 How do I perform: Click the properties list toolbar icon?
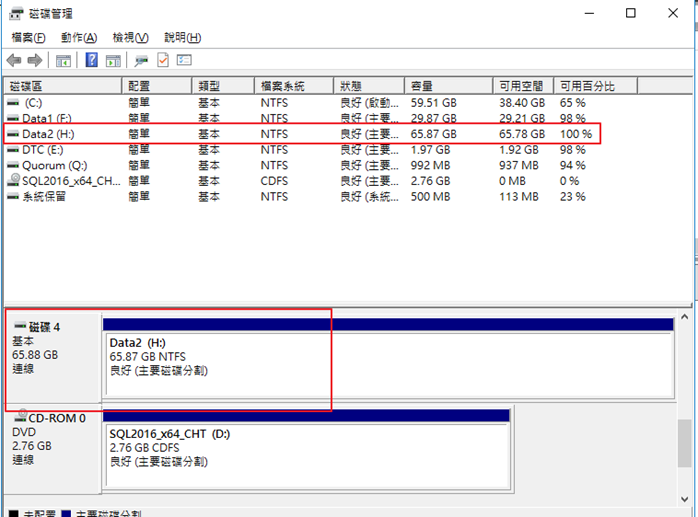(x=184, y=60)
